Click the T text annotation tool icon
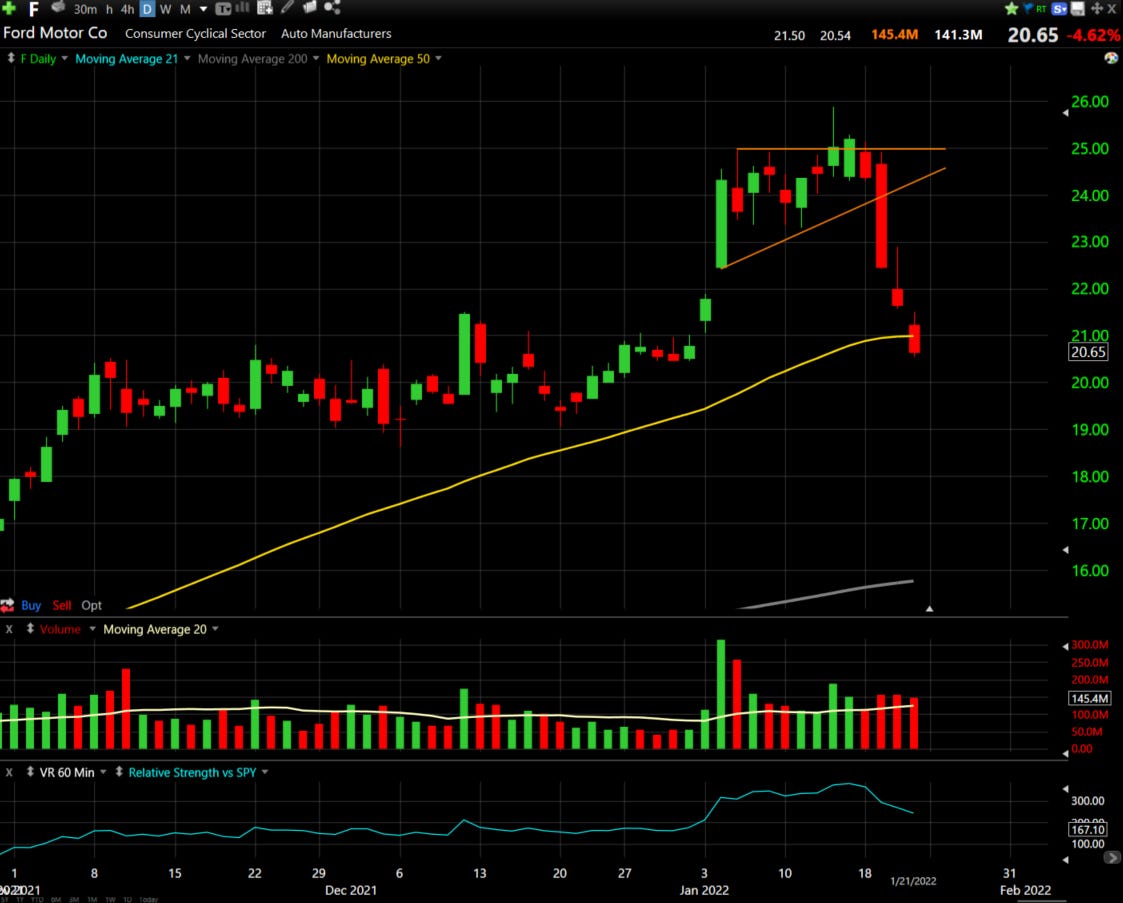This screenshot has height=903, width=1123. pos(223,9)
